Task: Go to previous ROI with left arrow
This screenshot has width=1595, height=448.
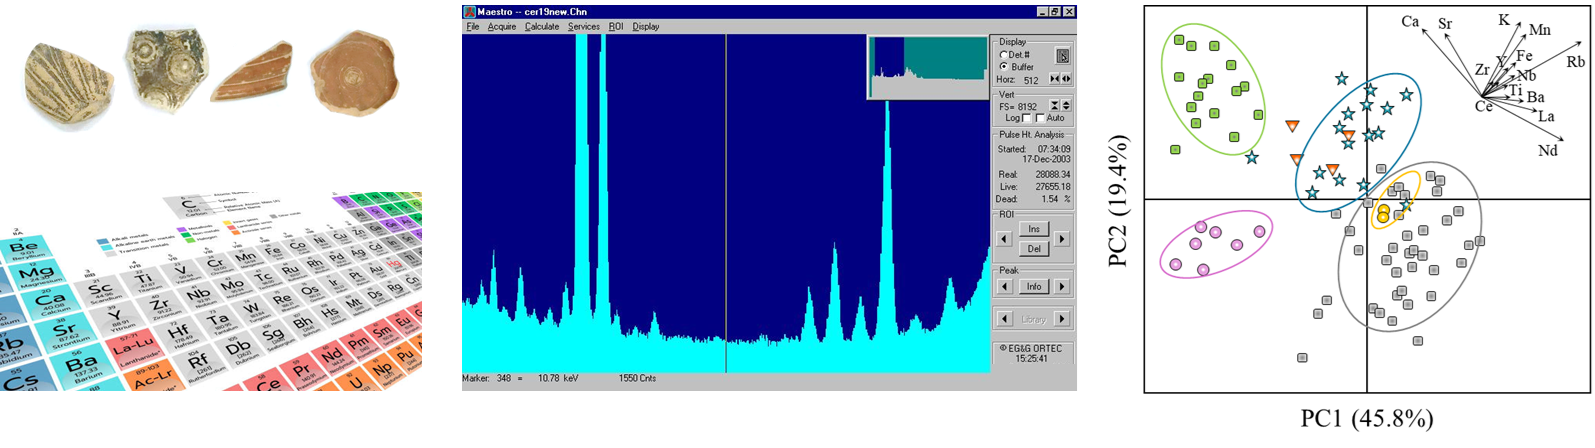Action: coord(1005,239)
